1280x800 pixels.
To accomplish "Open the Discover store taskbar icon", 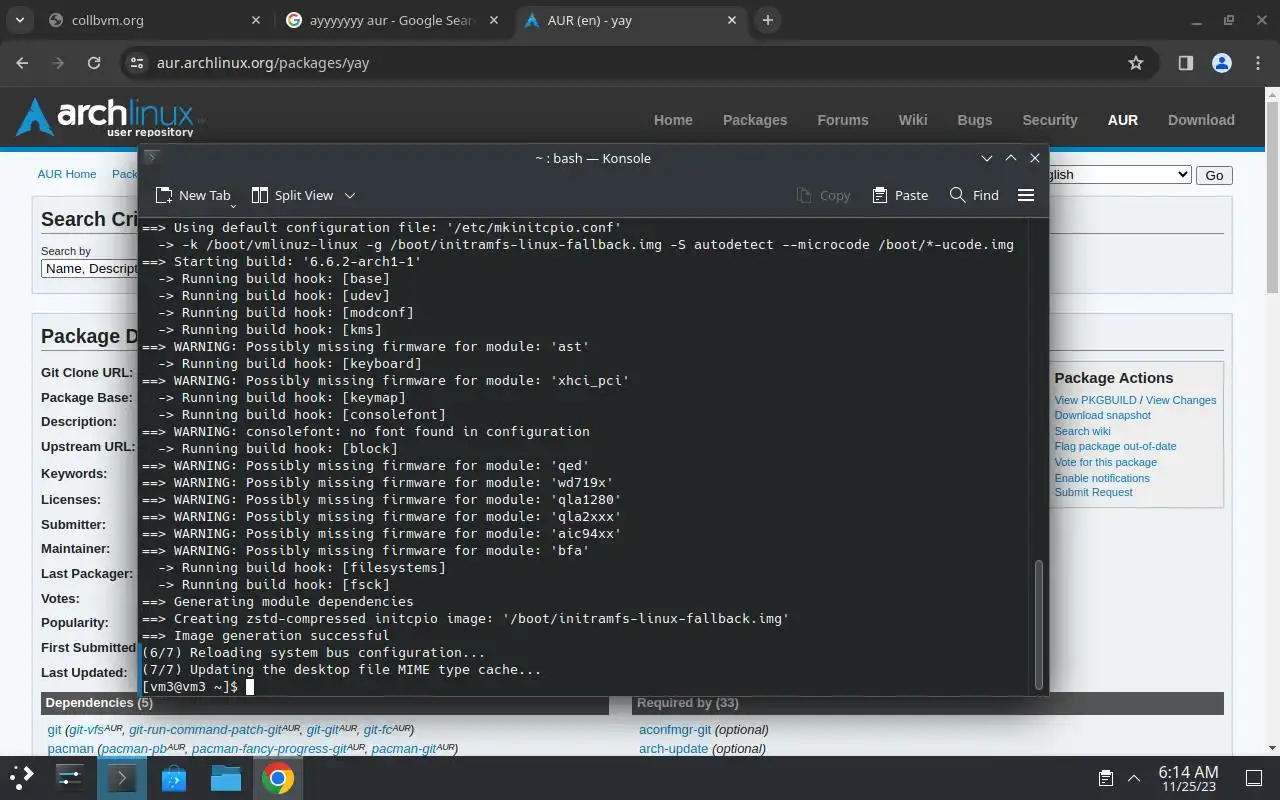I will tap(174, 777).
